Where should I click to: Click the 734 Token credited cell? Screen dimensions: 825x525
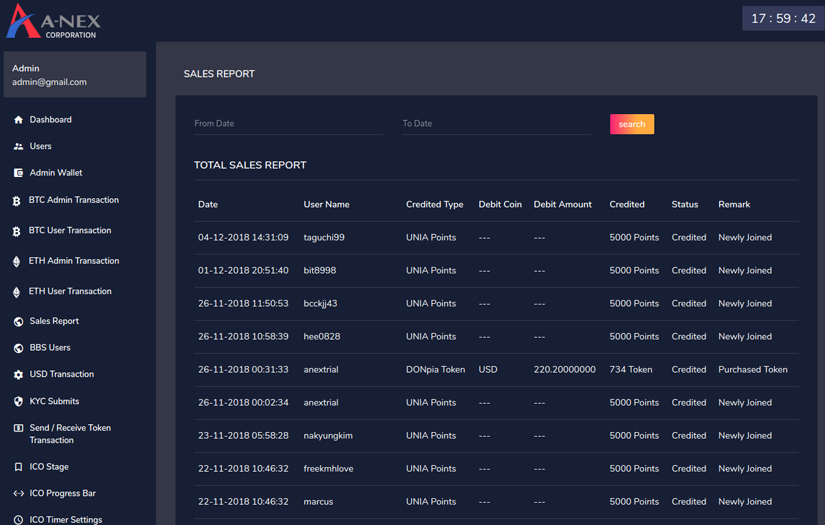click(630, 370)
